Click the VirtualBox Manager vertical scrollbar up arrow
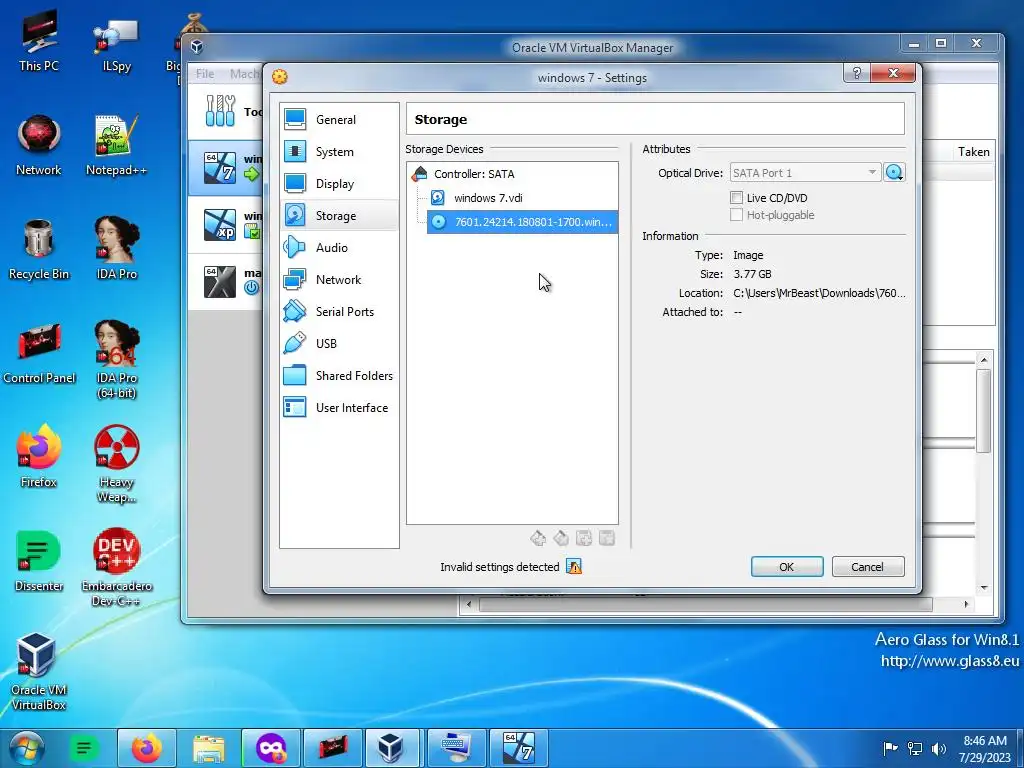Screen dimensions: 1024x768 pyautogui.click(x=984, y=359)
